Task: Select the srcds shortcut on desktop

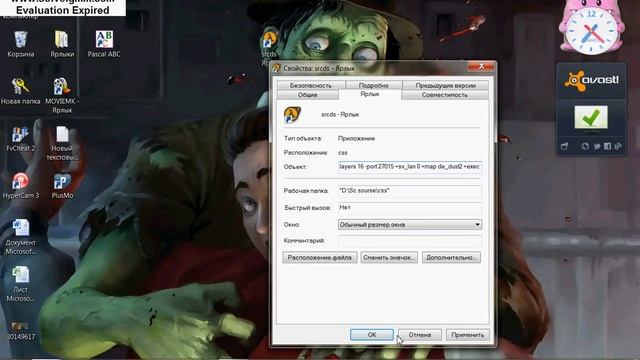Action: [x=269, y=47]
